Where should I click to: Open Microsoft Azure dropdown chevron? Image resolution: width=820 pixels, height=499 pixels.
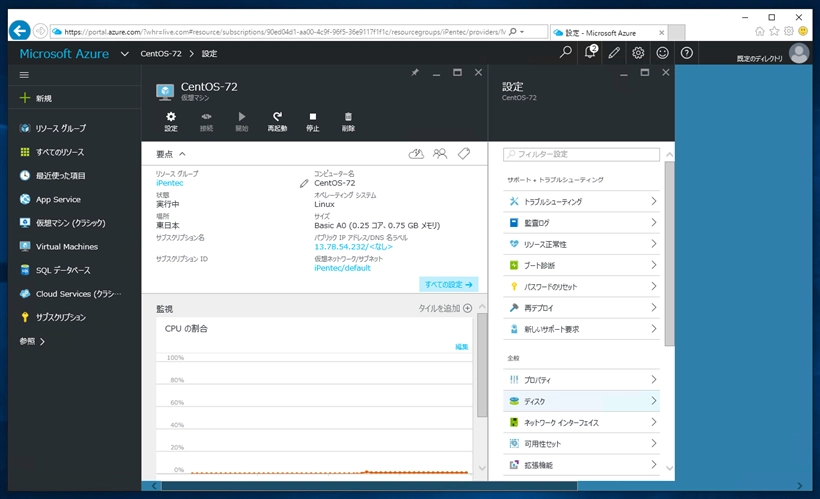point(124,54)
